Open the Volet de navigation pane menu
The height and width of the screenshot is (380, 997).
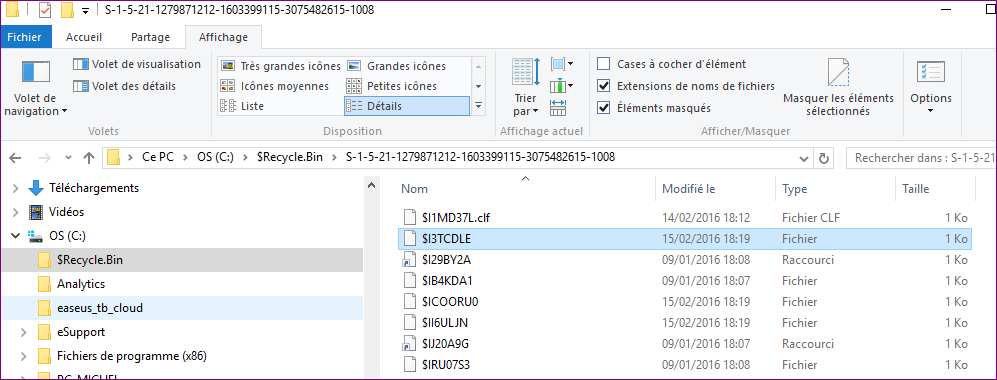point(35,88)
